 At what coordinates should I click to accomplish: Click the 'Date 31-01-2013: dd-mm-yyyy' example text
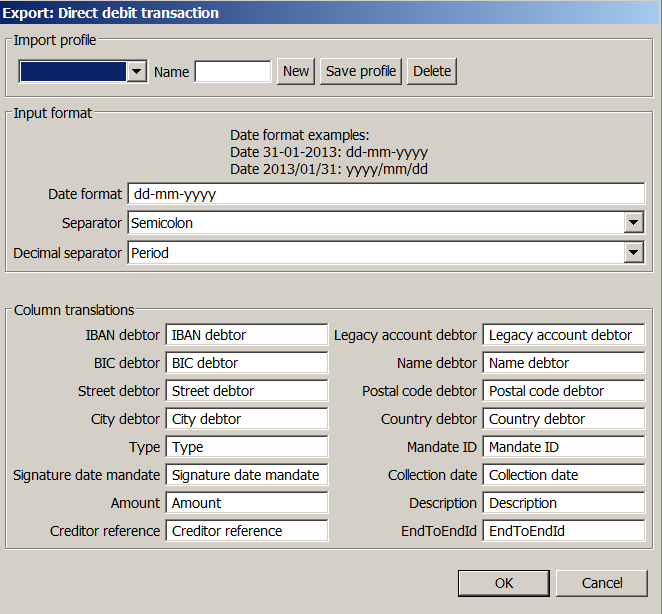click(x=329, y=152)
